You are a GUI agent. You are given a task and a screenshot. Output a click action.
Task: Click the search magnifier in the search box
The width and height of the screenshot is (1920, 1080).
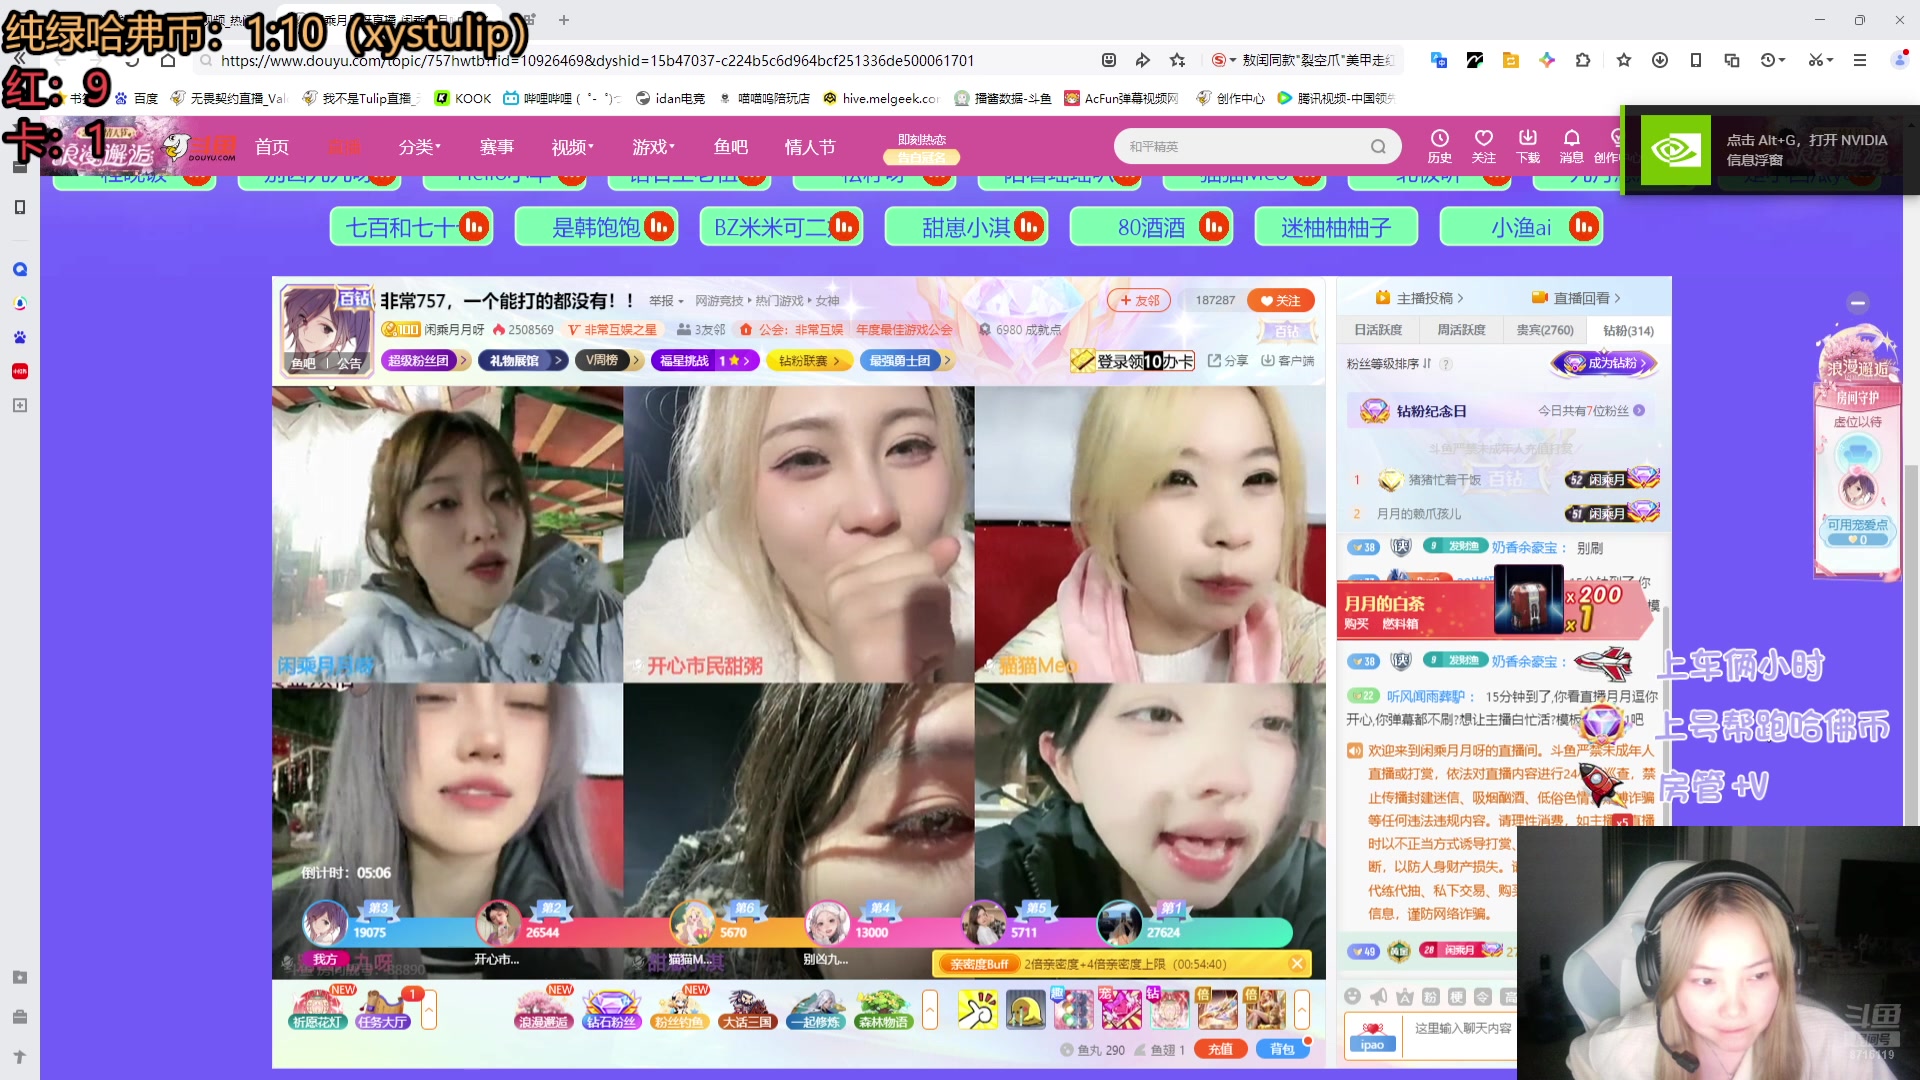point(1378,147)
